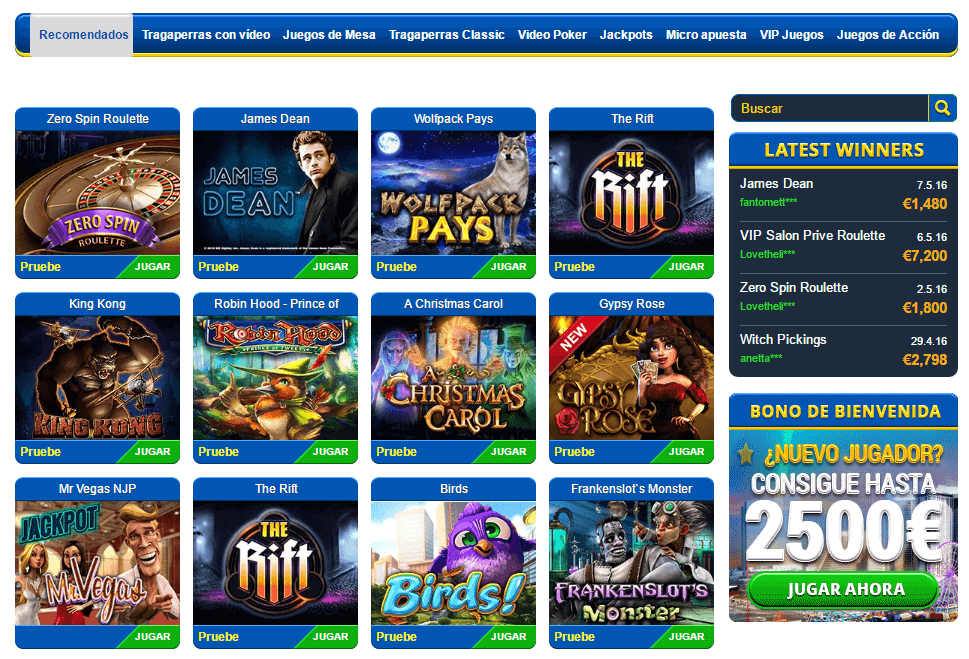Select the Recomendados tab
969x659 pixels.
click(83, 35)
